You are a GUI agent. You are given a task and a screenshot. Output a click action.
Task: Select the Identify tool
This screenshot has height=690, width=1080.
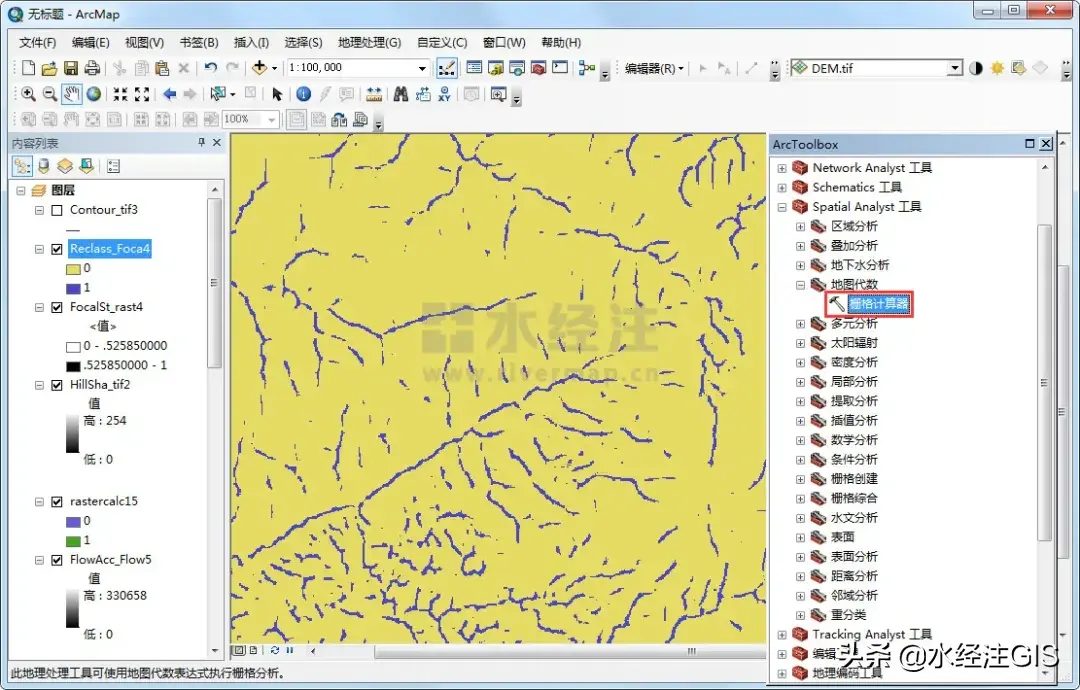tap(304, 94)
